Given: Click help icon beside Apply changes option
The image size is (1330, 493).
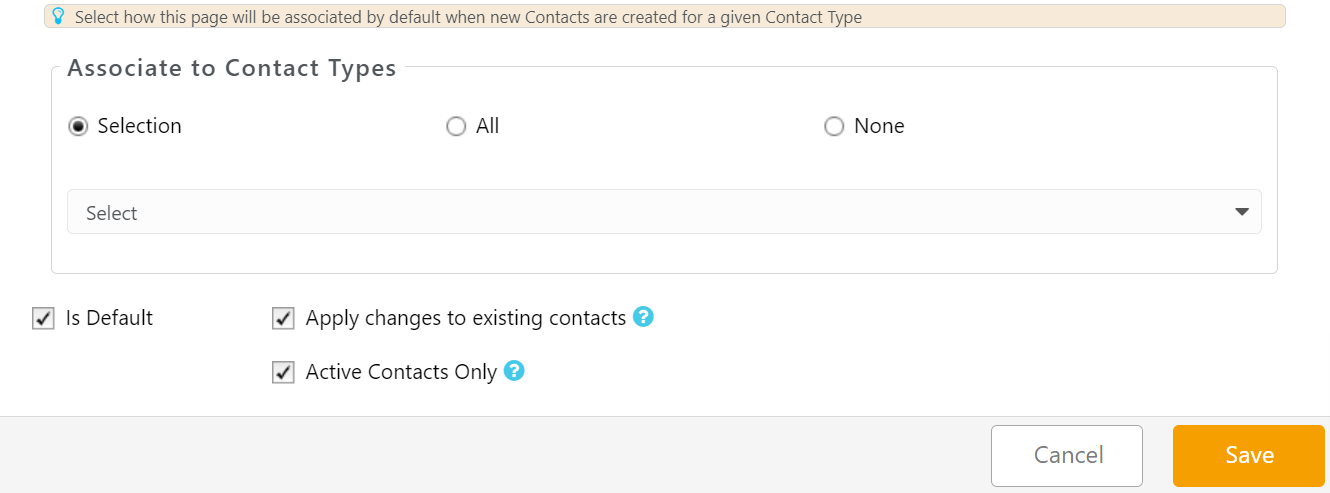Looking at the screenshot, I should pos(644,317).
